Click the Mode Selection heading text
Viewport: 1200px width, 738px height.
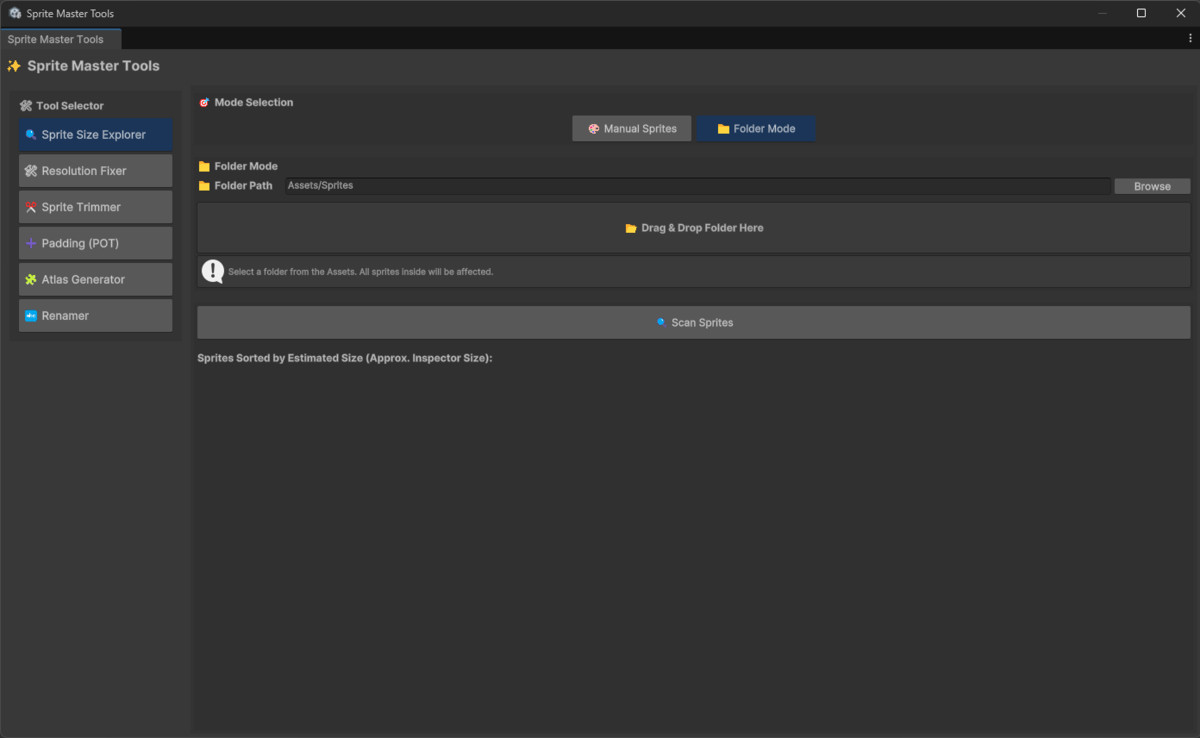(x=254, y=102)
